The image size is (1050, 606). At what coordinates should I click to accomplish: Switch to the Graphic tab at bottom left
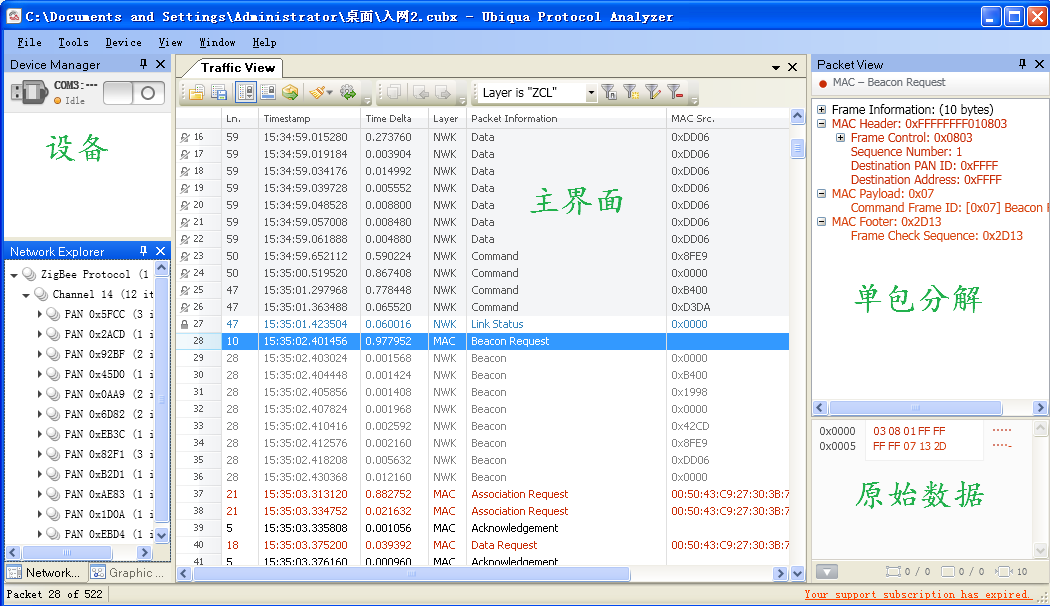coord(124,572)
